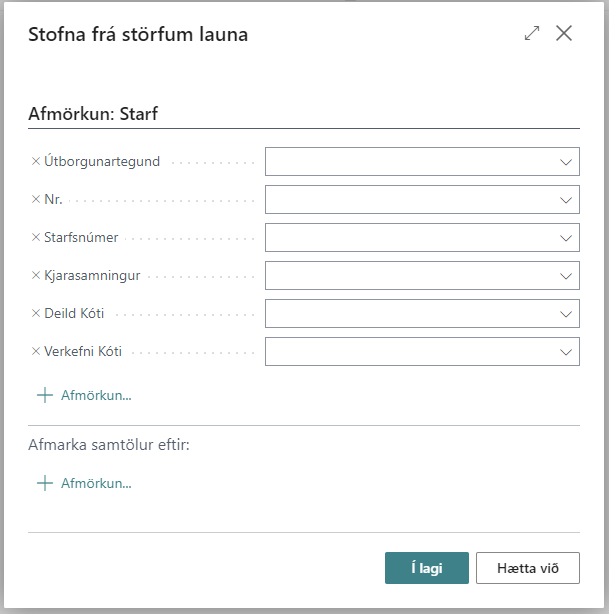The height and width of the screenshot is (614, 609).
Task: Remove the Kjarasamningur filter with its X icon
Action: point(36,276)
